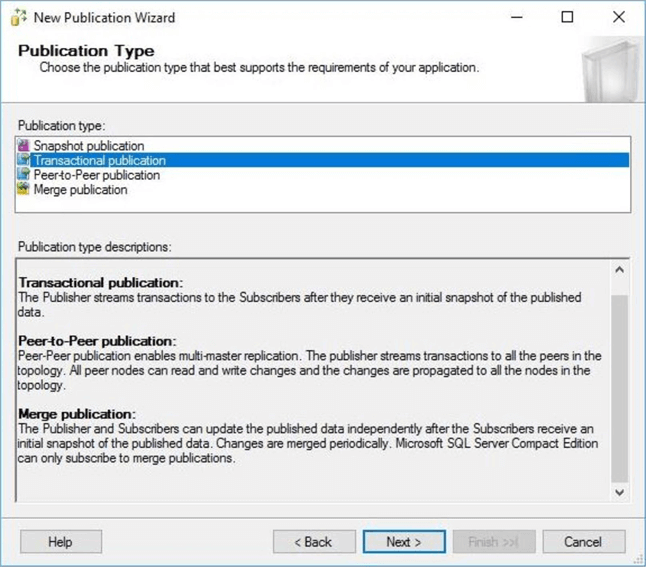The image size is (646, 567).
Task: Minimize the wizard window
Action: pyautogui.click(x=517, y=17)
